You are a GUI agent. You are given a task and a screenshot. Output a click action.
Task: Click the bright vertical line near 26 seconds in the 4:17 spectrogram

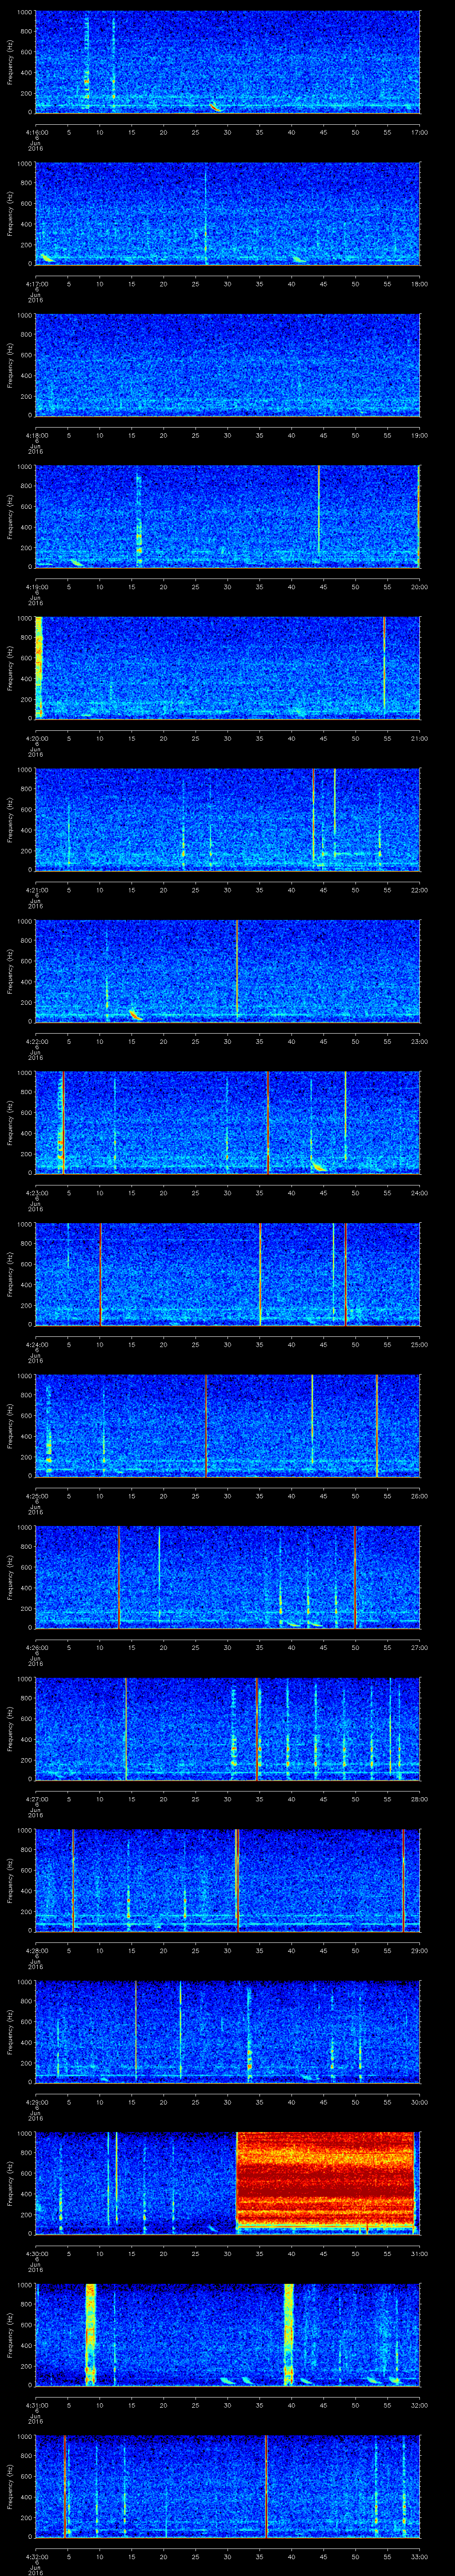pyautogui.click(x=206, y=215)
